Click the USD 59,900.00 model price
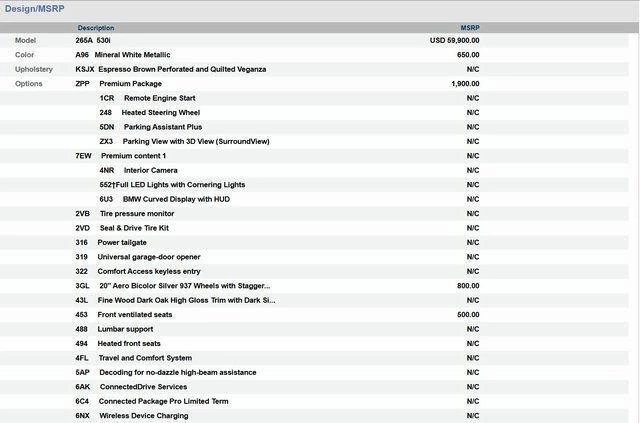The image size is (640, 423). [454, 41]
